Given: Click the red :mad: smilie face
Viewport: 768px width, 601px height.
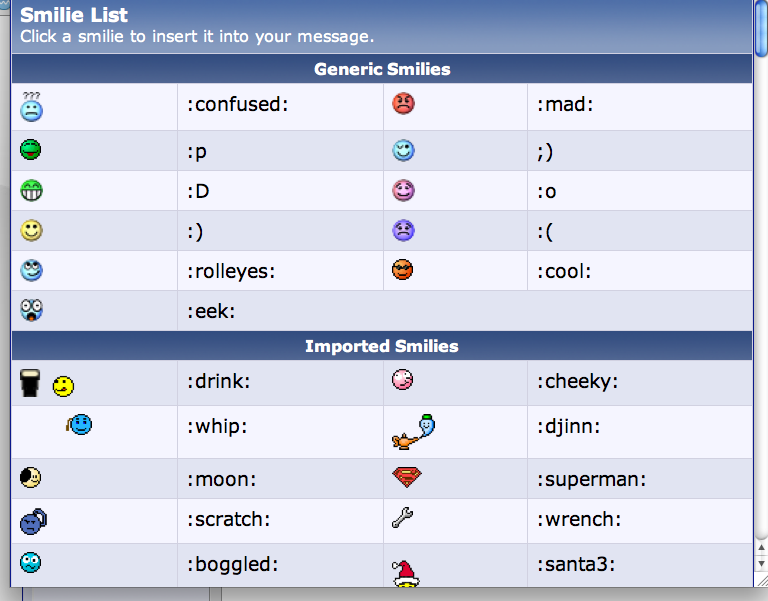Looking at the screenshot, I should point(404,104).
